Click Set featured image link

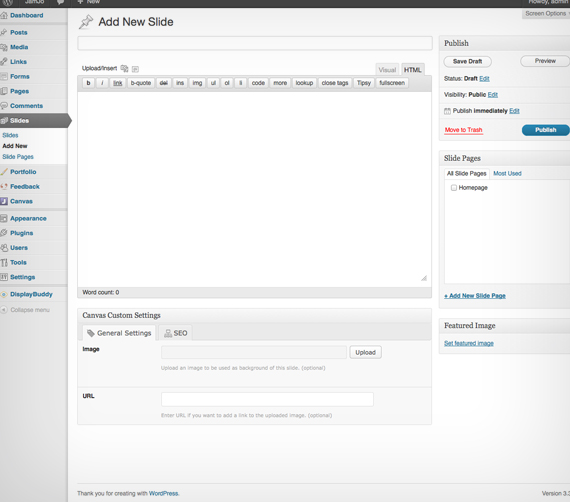pos(469,343)
